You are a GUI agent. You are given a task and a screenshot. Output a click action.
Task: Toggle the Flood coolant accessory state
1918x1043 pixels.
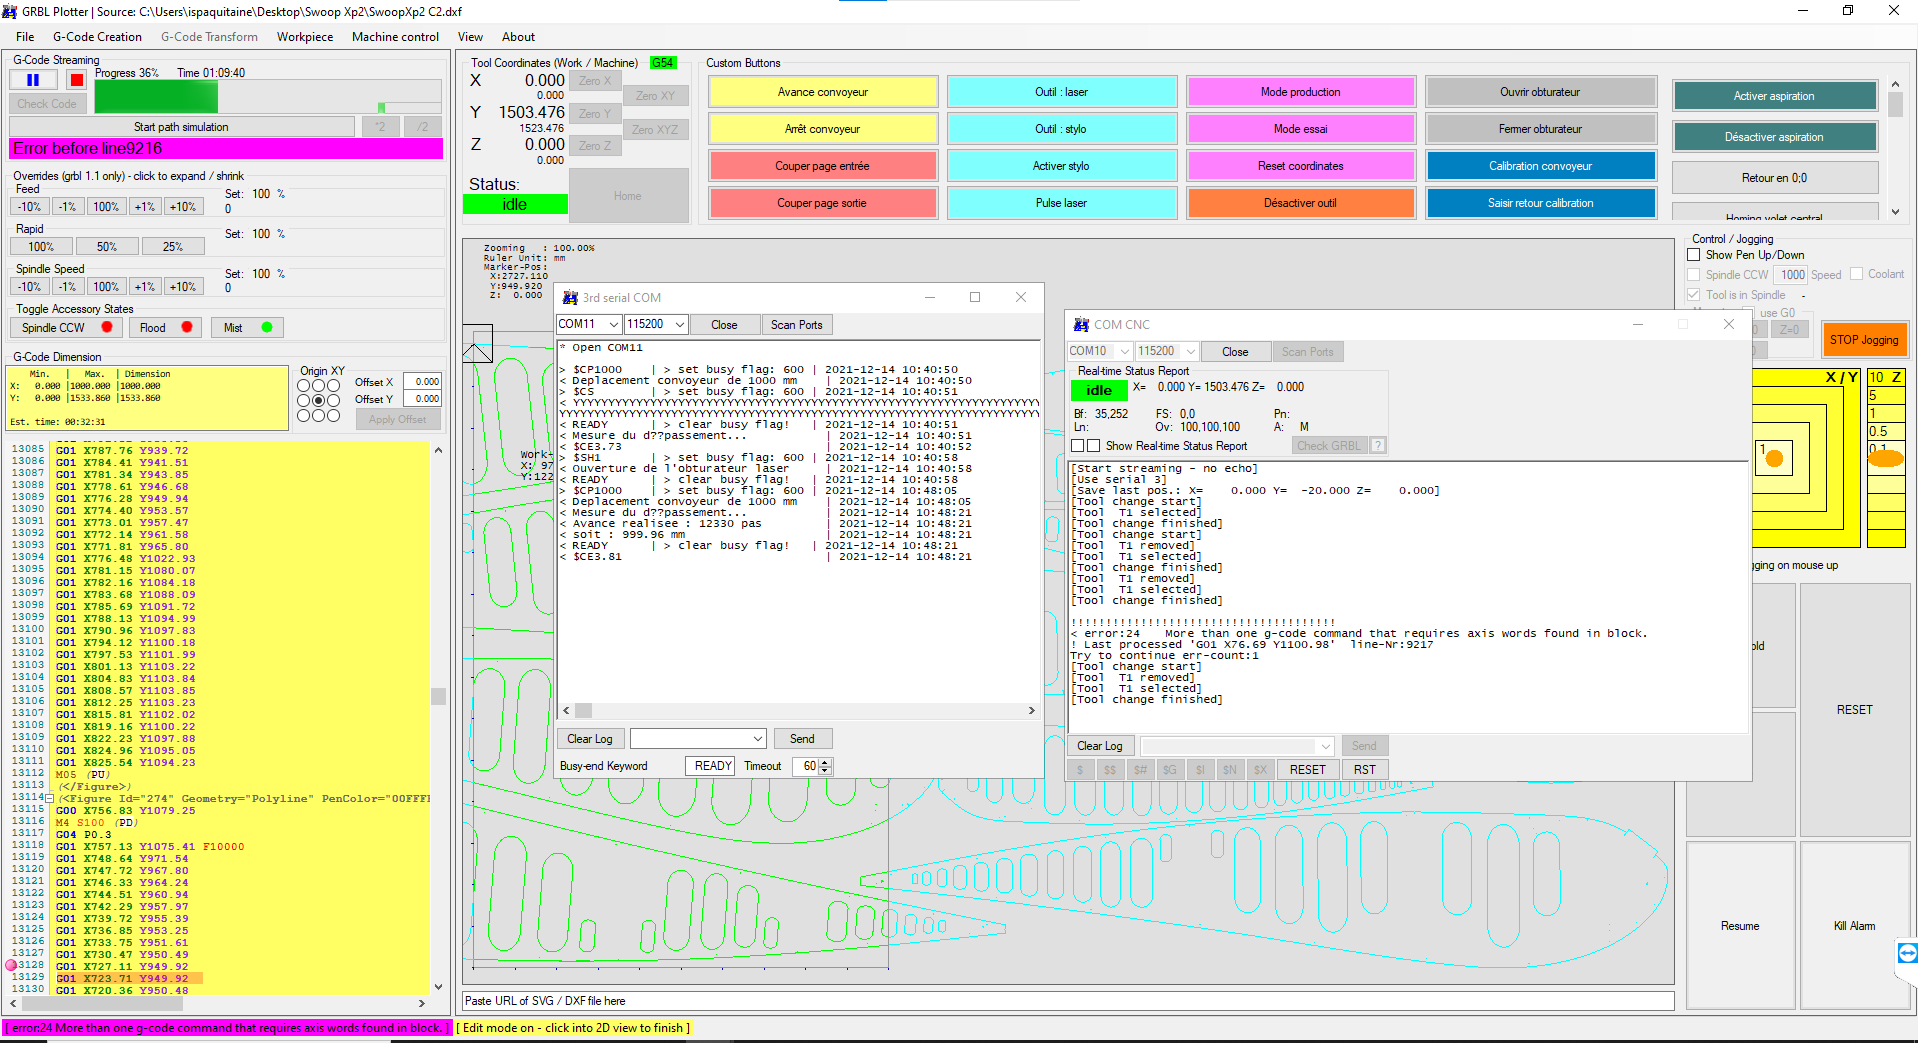pyautogui.click(x=165, y=328)
